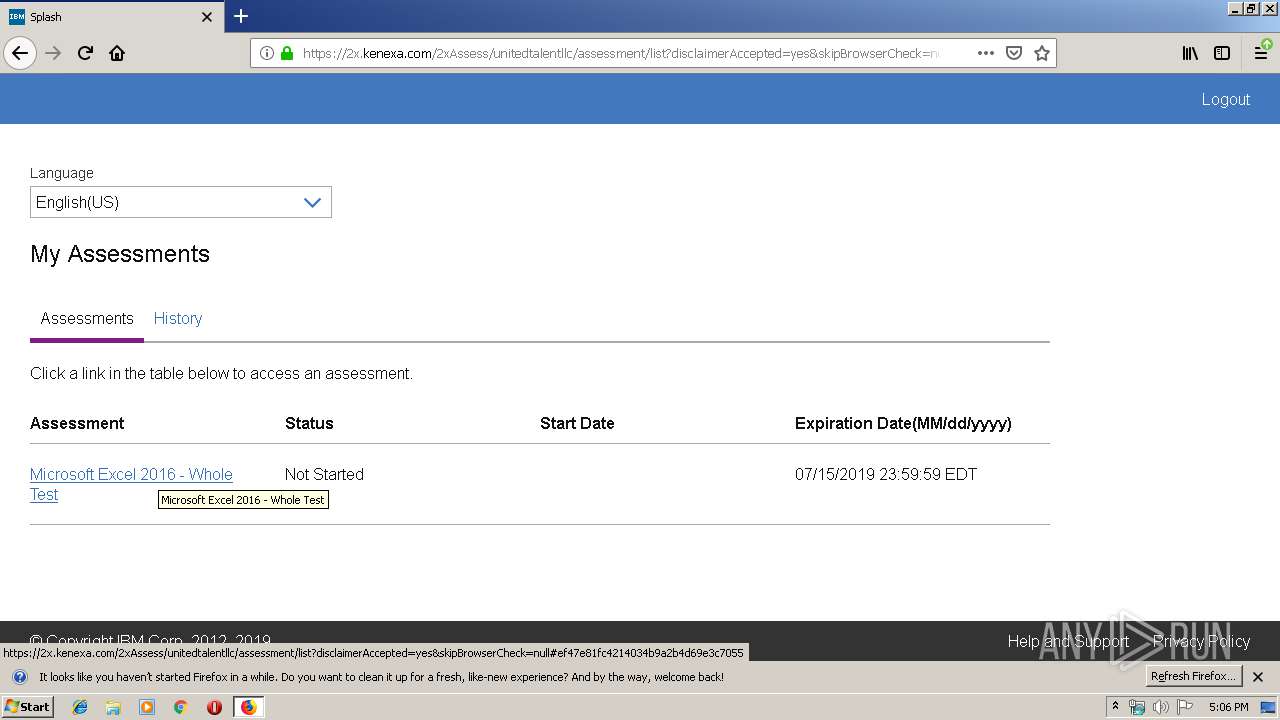
Task: Toggle the Firefox sidebar
Action: tap(1222, 53)
